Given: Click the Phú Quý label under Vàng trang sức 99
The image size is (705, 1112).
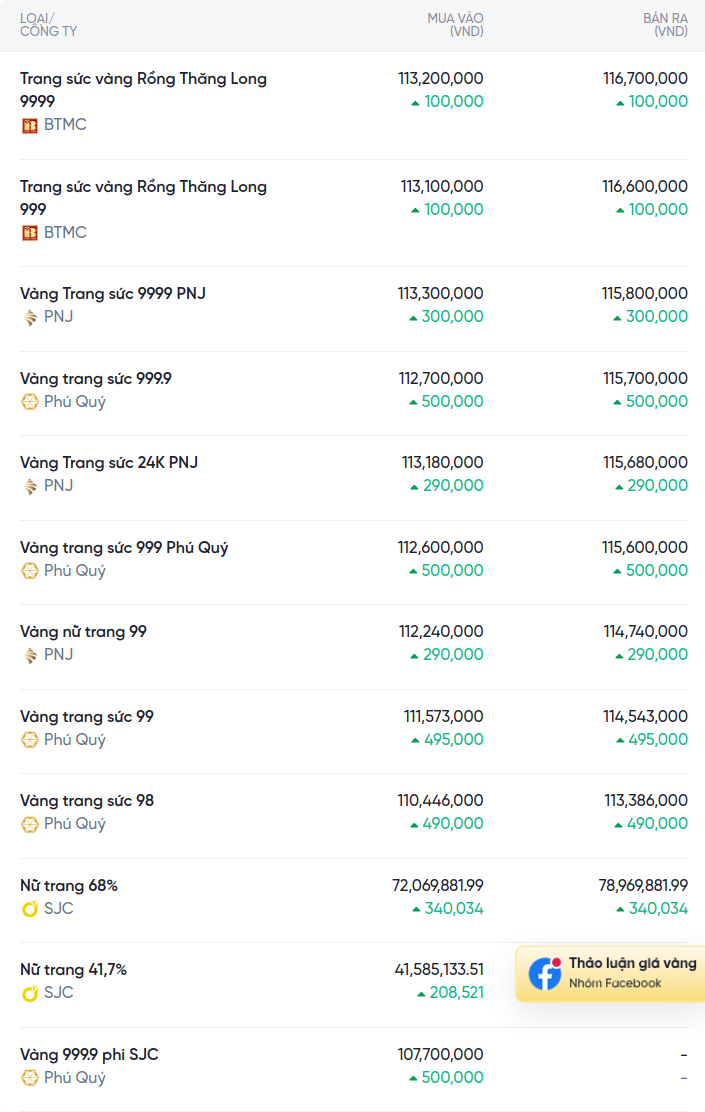Looking at the screenshot, I should 74,740.
